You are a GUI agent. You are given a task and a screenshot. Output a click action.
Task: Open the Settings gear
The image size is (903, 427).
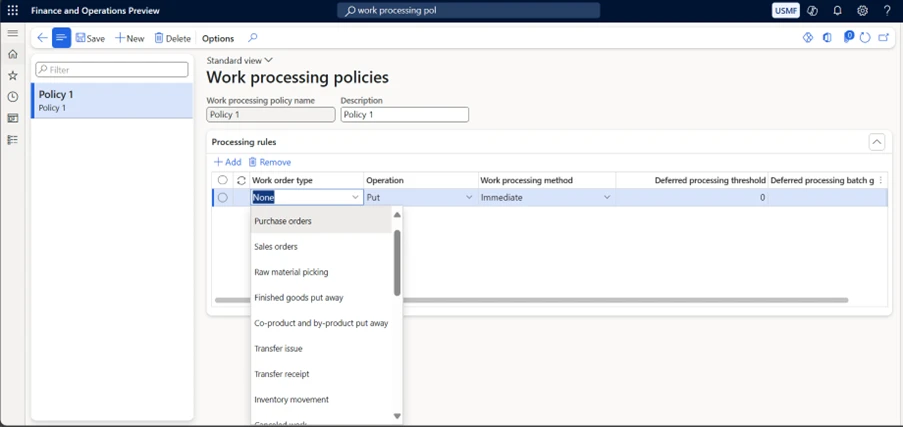pos(862,10)
